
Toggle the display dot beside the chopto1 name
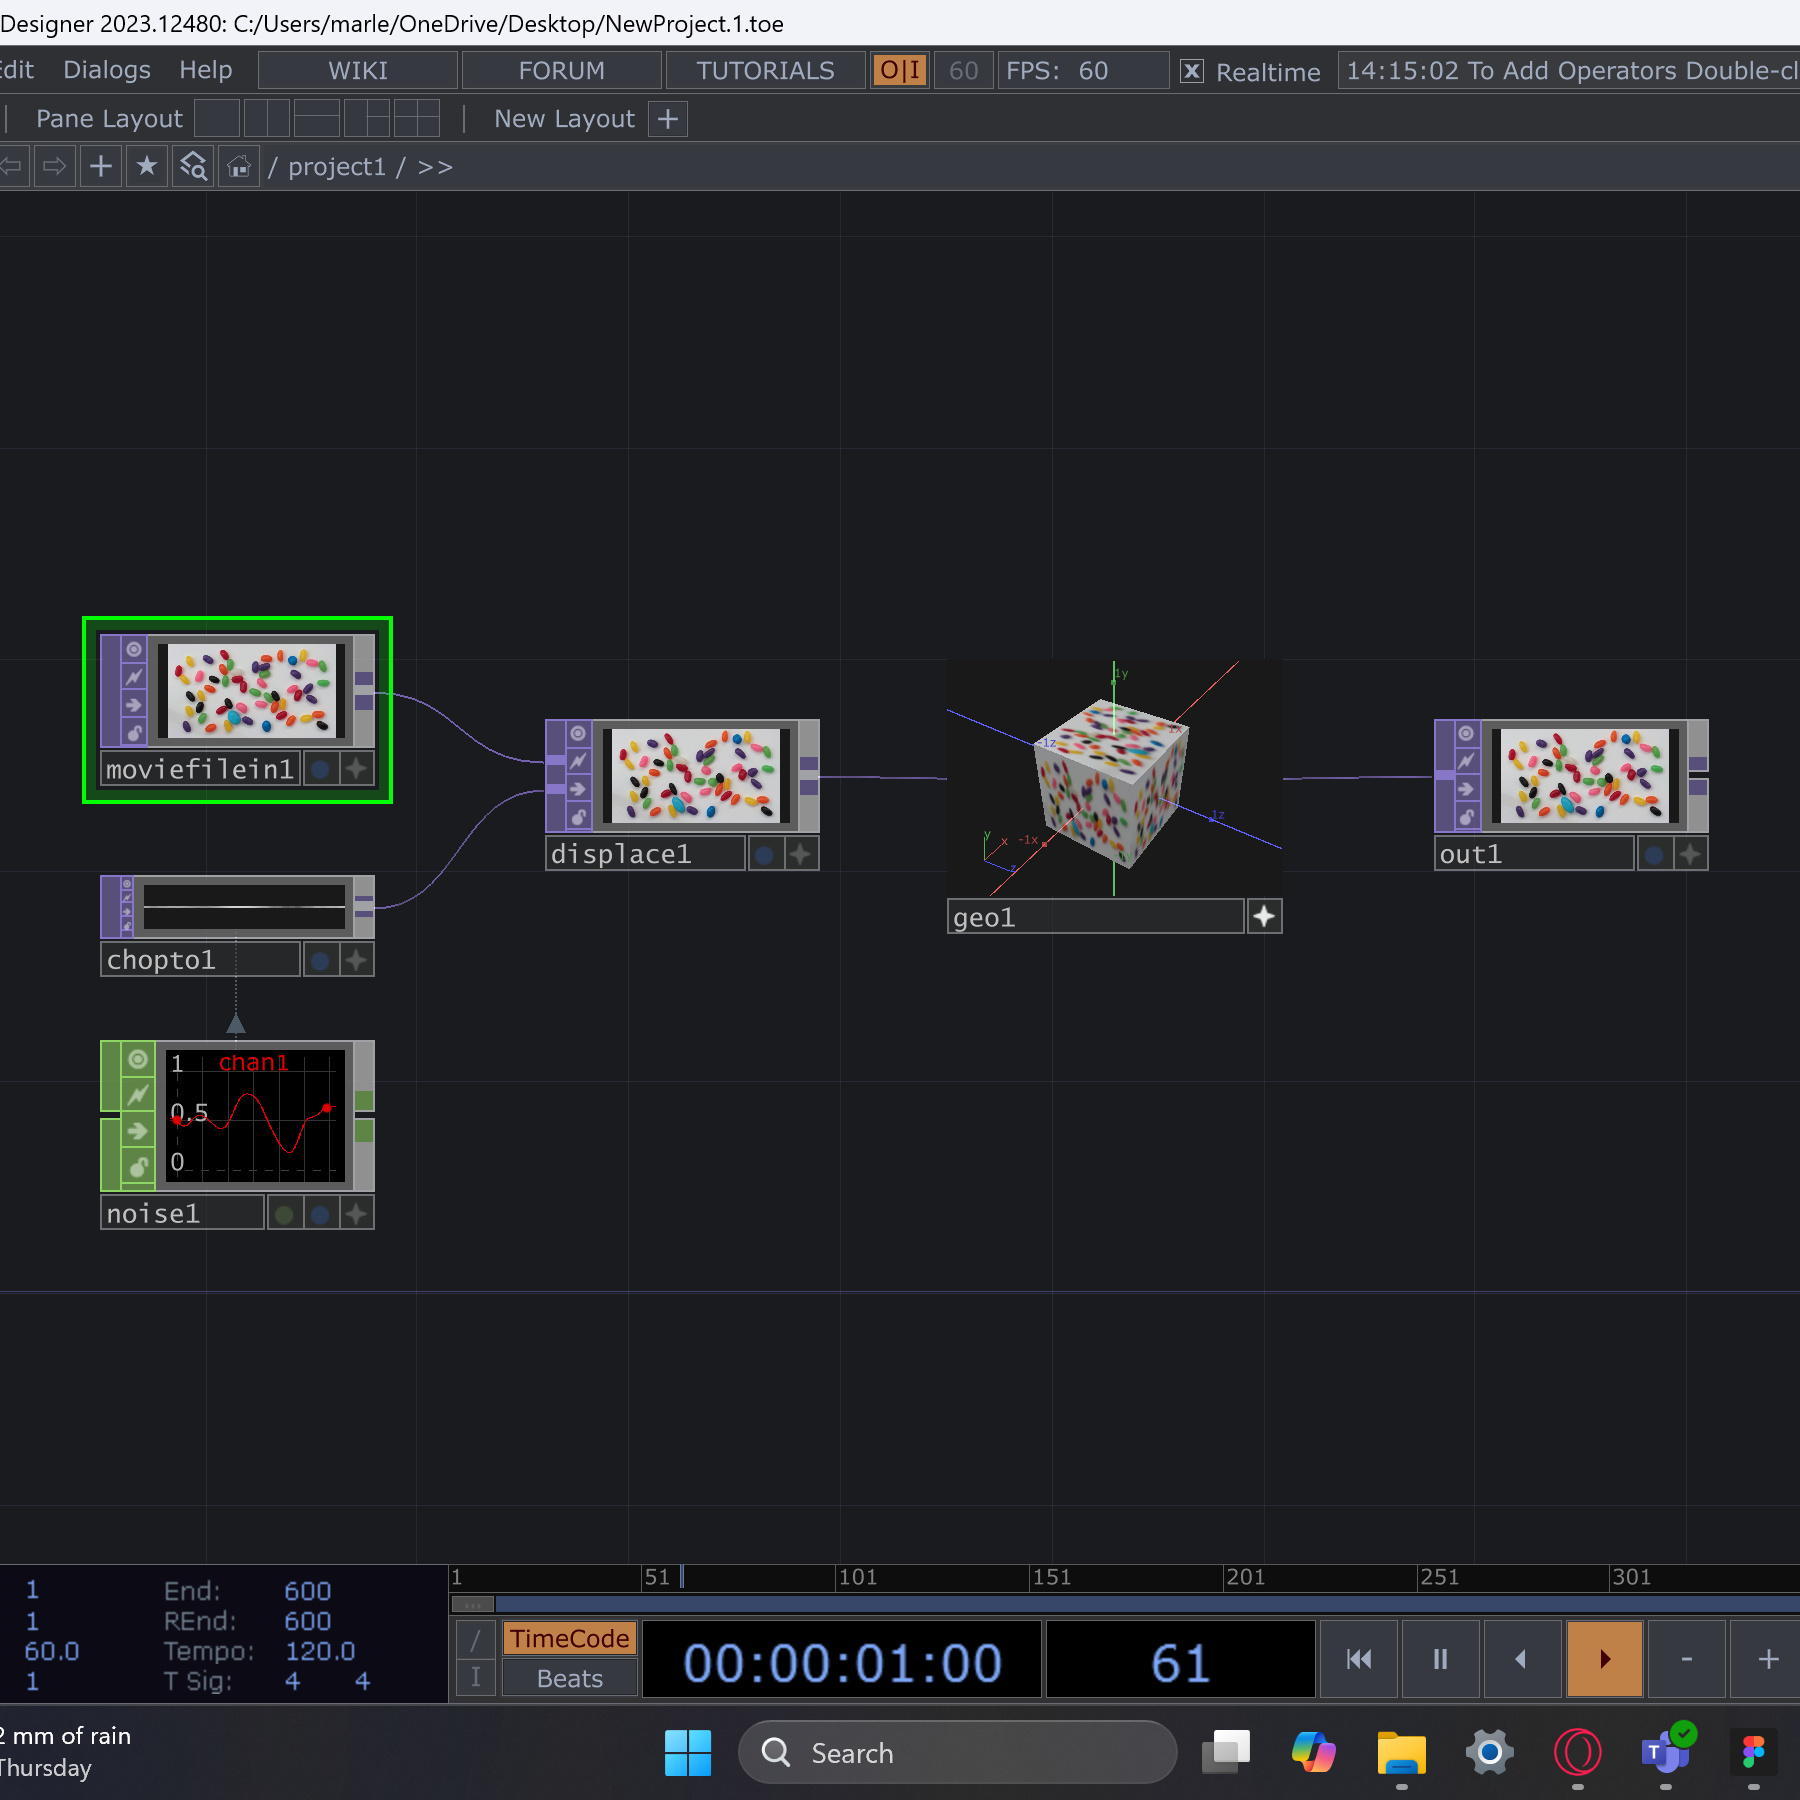pyautogui.click(x=320, y=960)
